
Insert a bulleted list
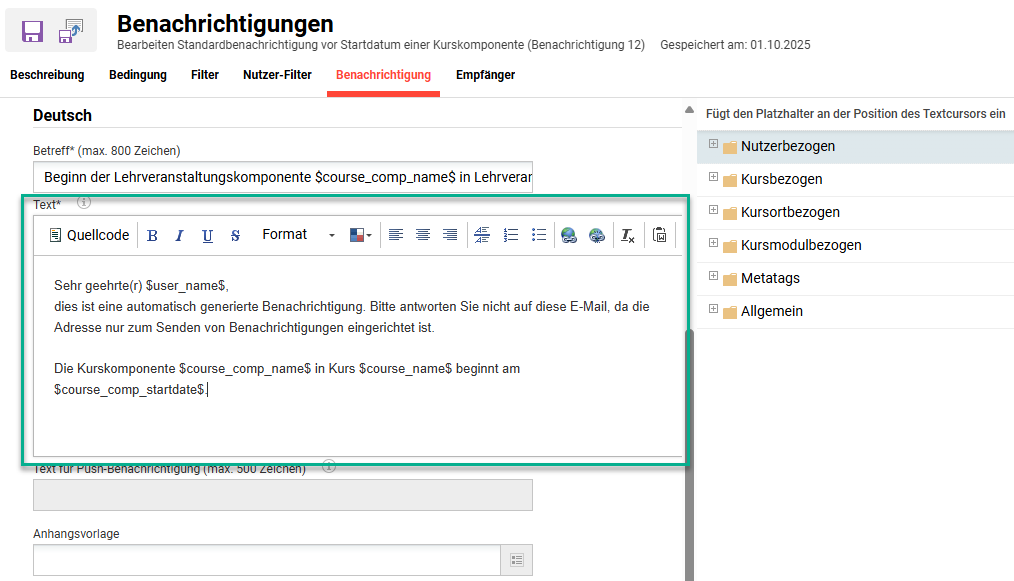[538, 234]
